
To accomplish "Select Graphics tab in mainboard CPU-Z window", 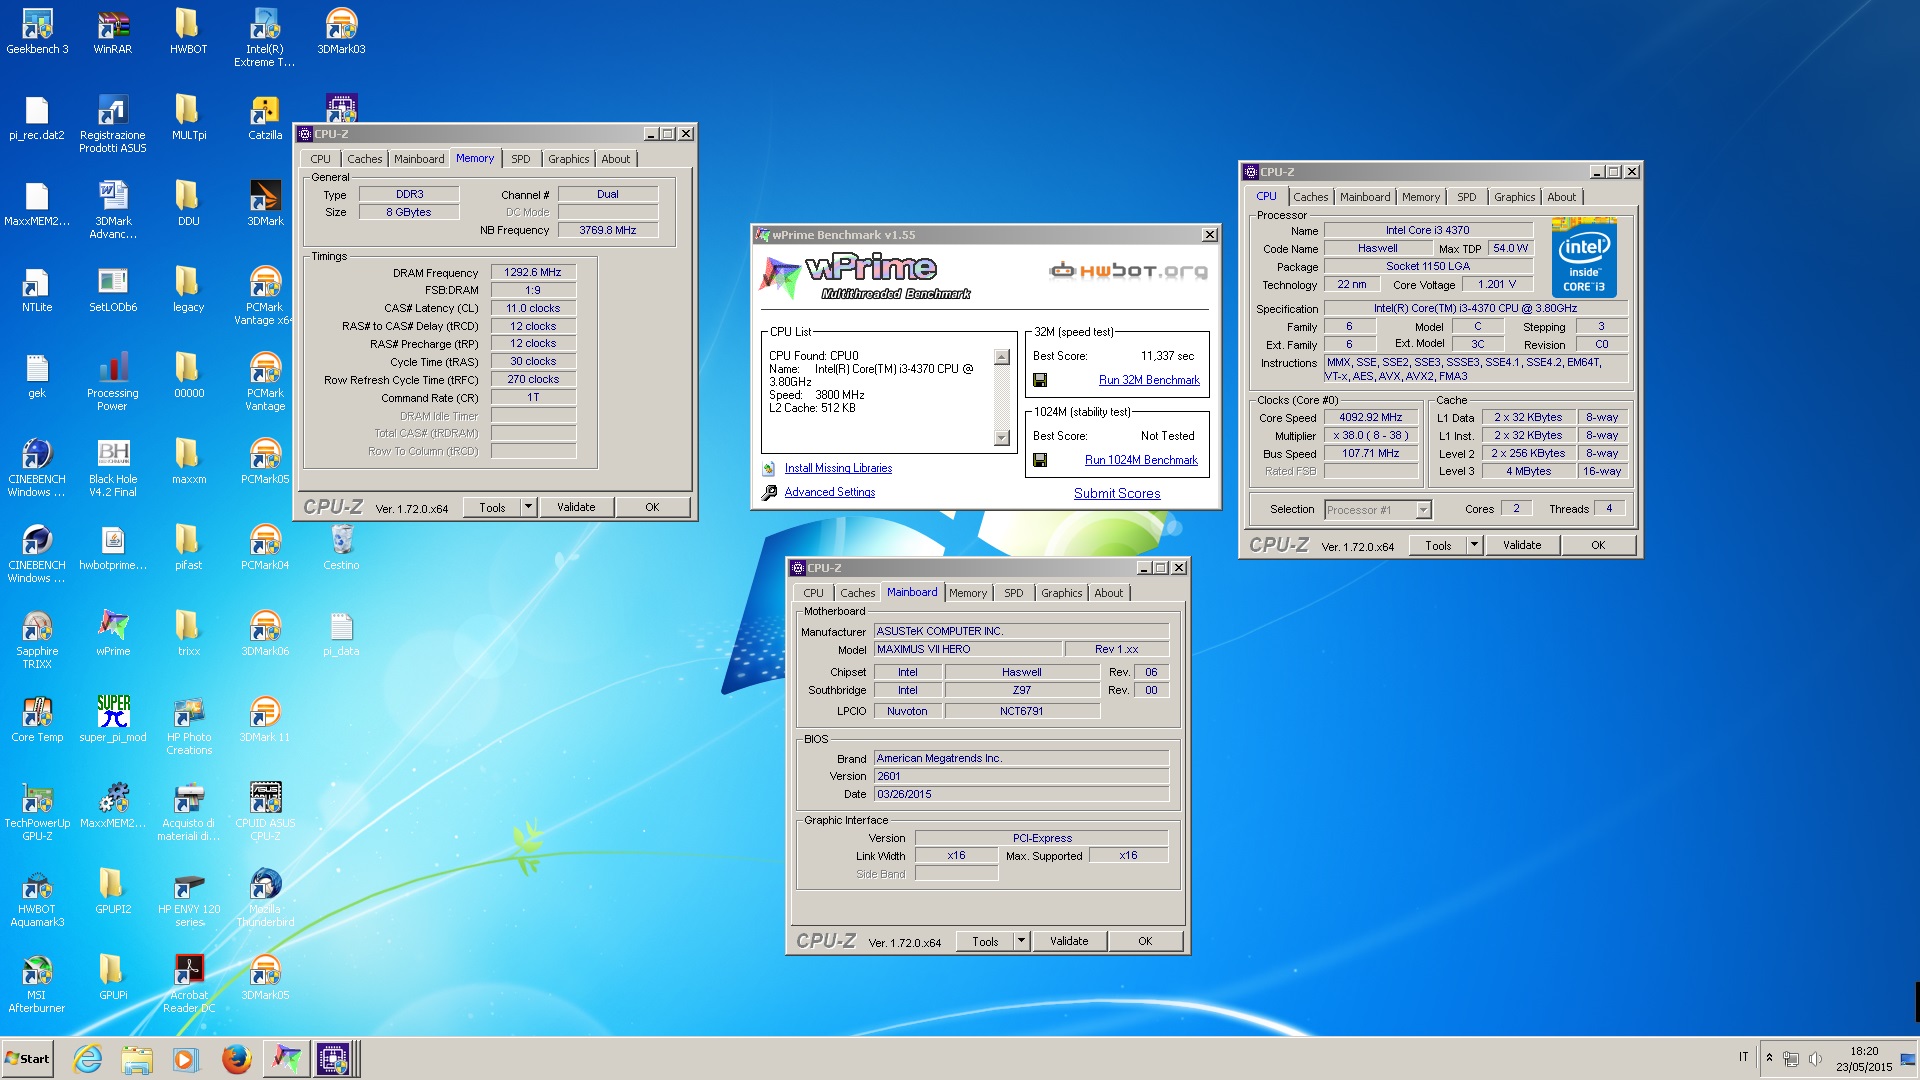I will (1061, 593).
